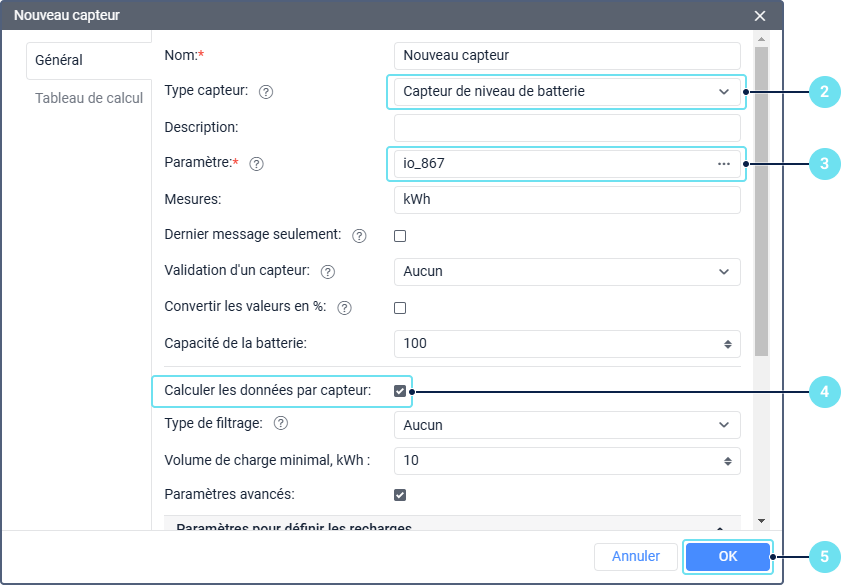Enable Dernier message seulement checkbox
The width and height of the screenshot is (841, 585).
400,236
